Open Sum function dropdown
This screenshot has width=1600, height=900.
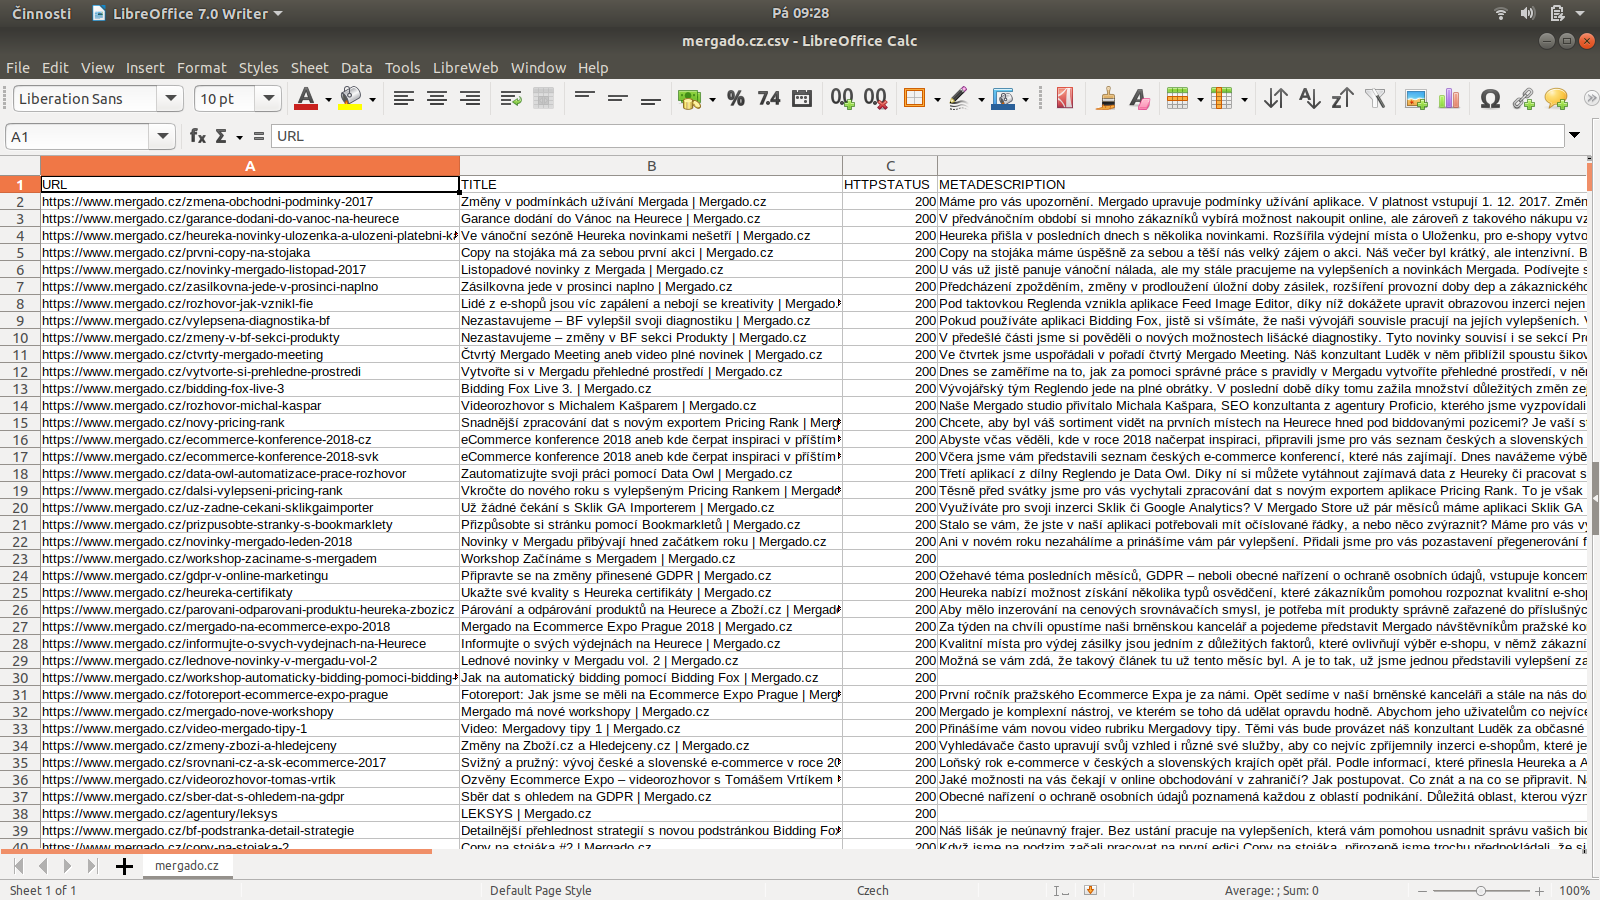point(239,136)
